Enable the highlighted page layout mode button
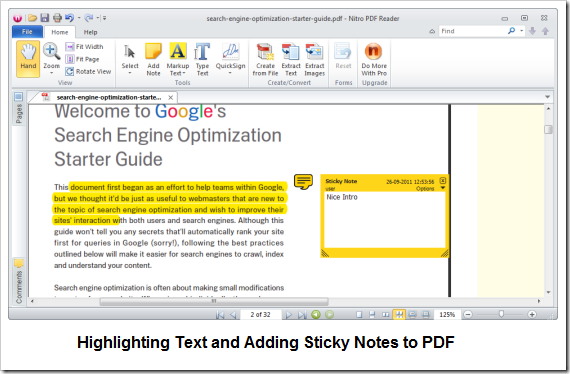The width and height of the screenshot is (570, 374). point(399,314)
